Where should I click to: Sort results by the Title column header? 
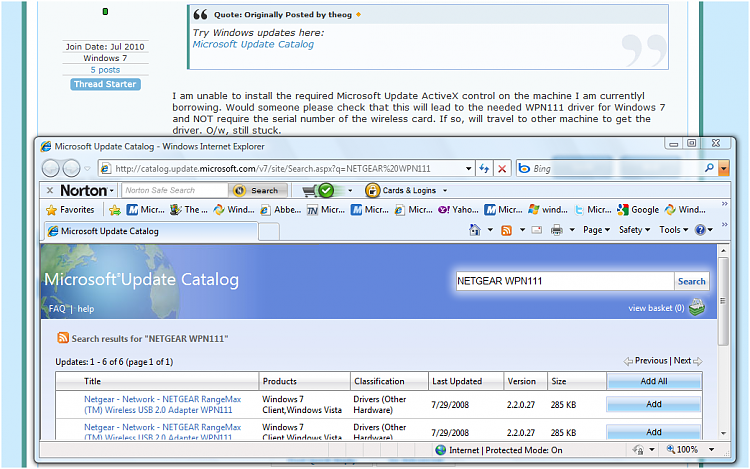click(x=158, y=381)
